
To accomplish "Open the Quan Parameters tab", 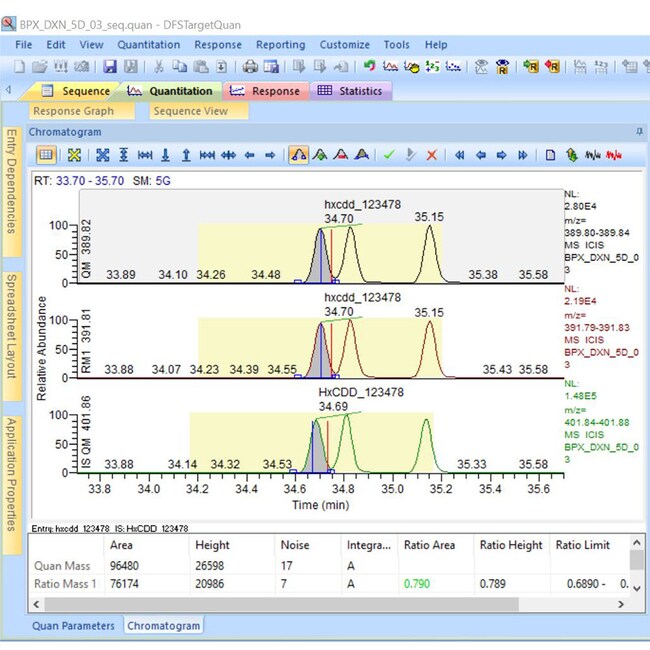I will point(75,626).
